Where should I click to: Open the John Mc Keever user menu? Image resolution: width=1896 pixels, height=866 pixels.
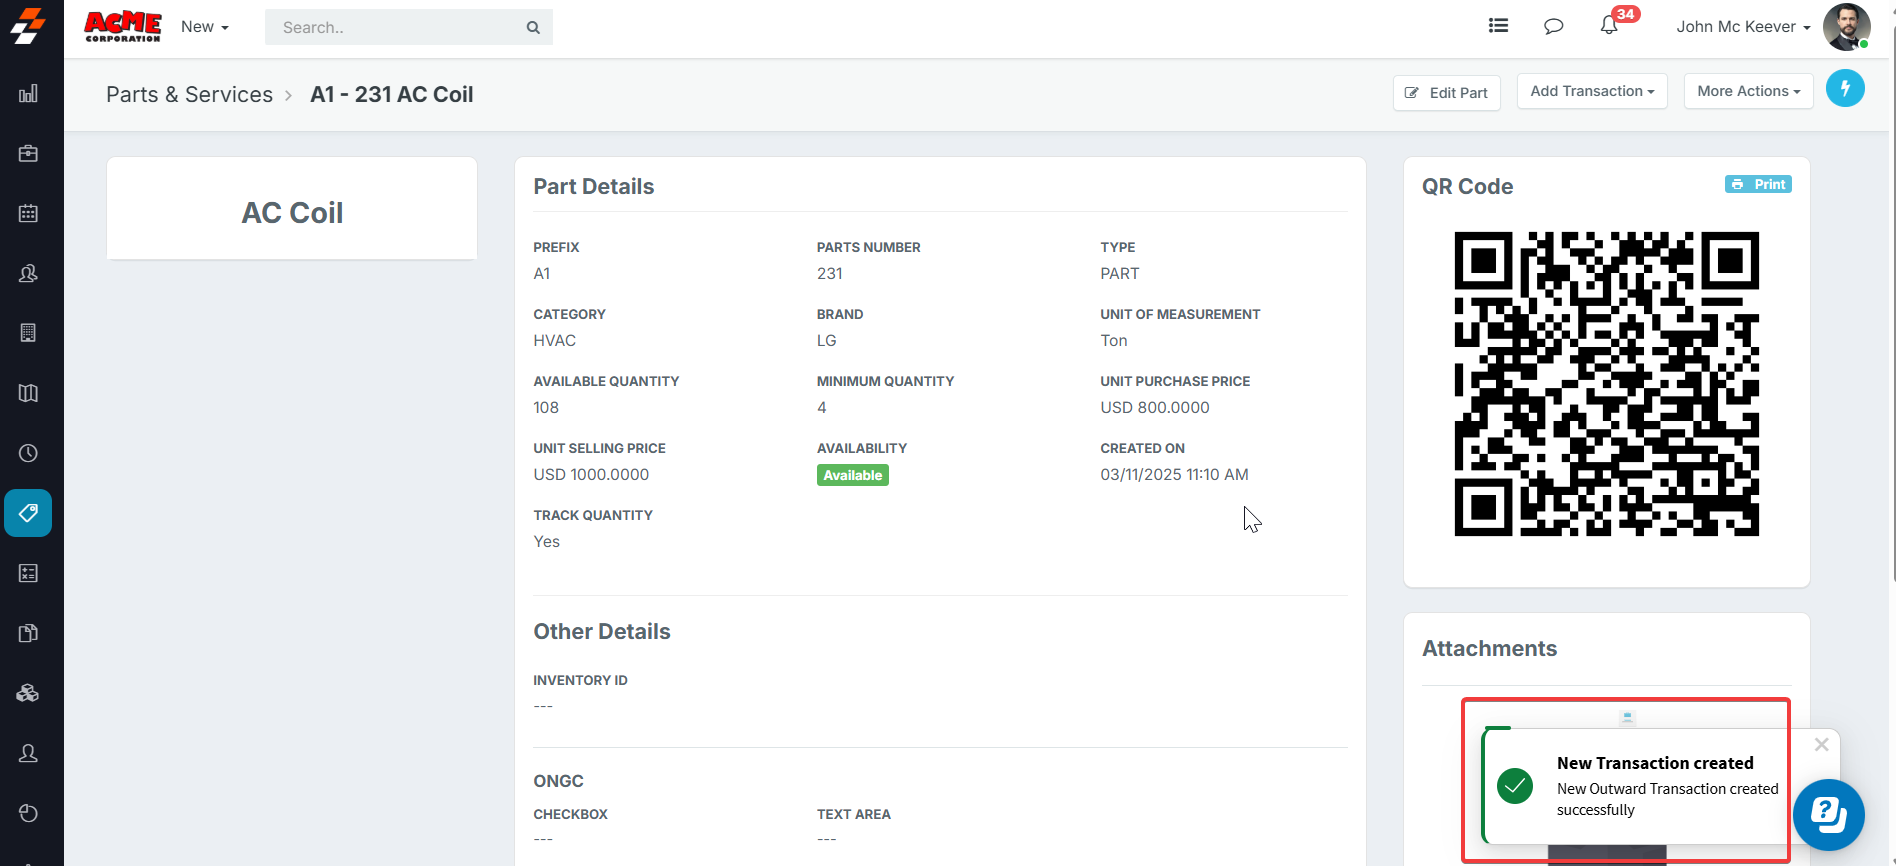[x=1743, y=27]
